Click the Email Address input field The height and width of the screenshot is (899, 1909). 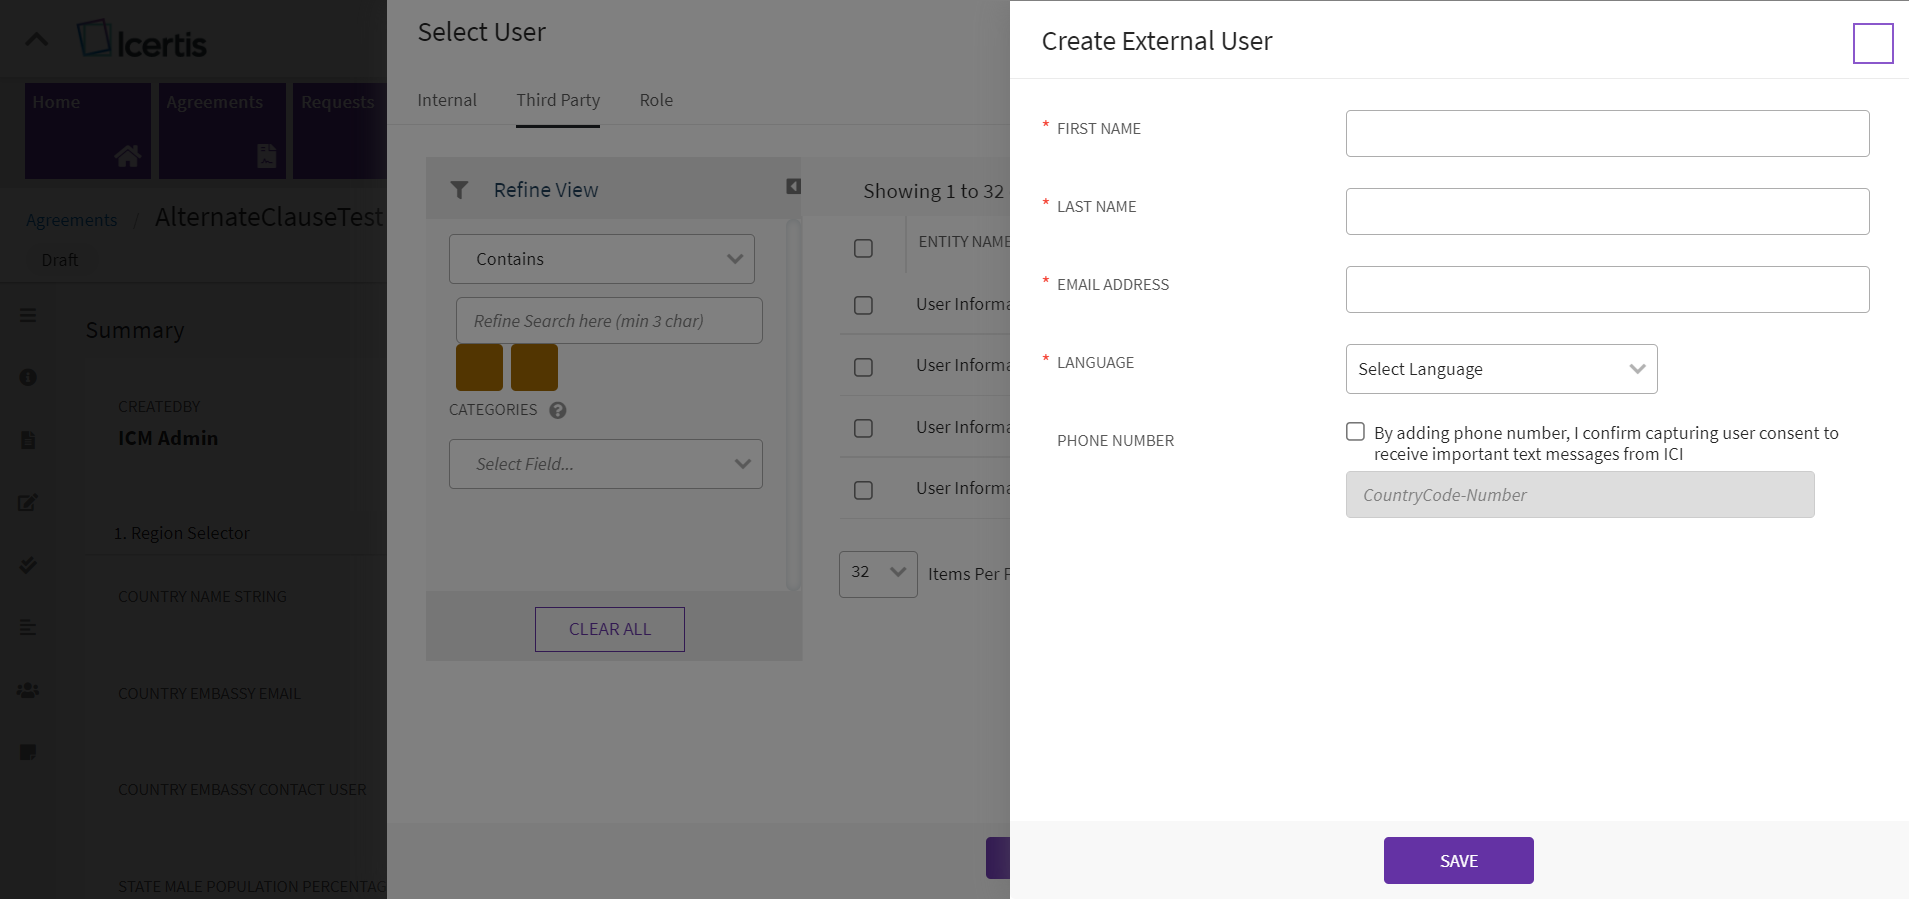pos(1607,289)
